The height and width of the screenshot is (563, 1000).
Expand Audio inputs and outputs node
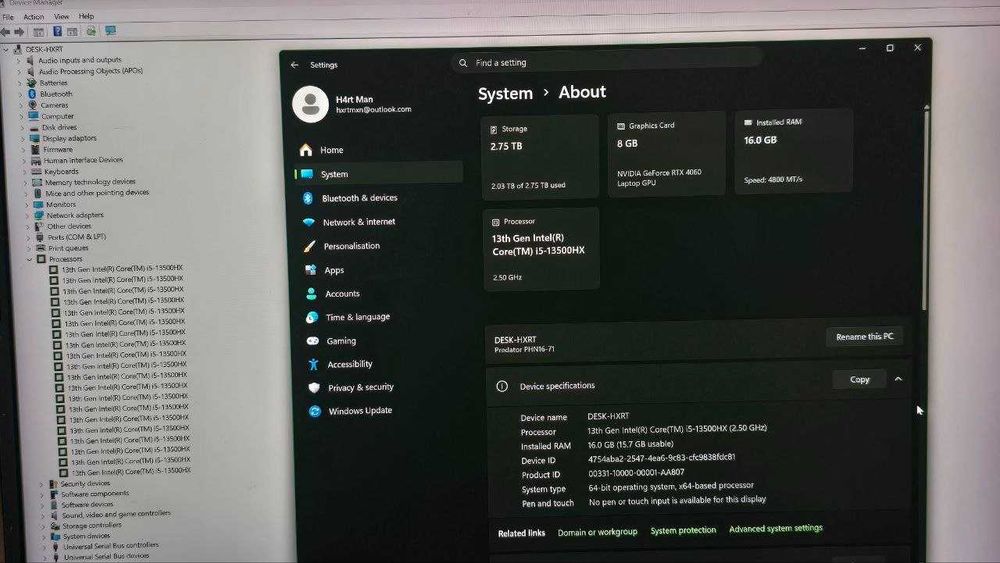(x=19, y=61)
